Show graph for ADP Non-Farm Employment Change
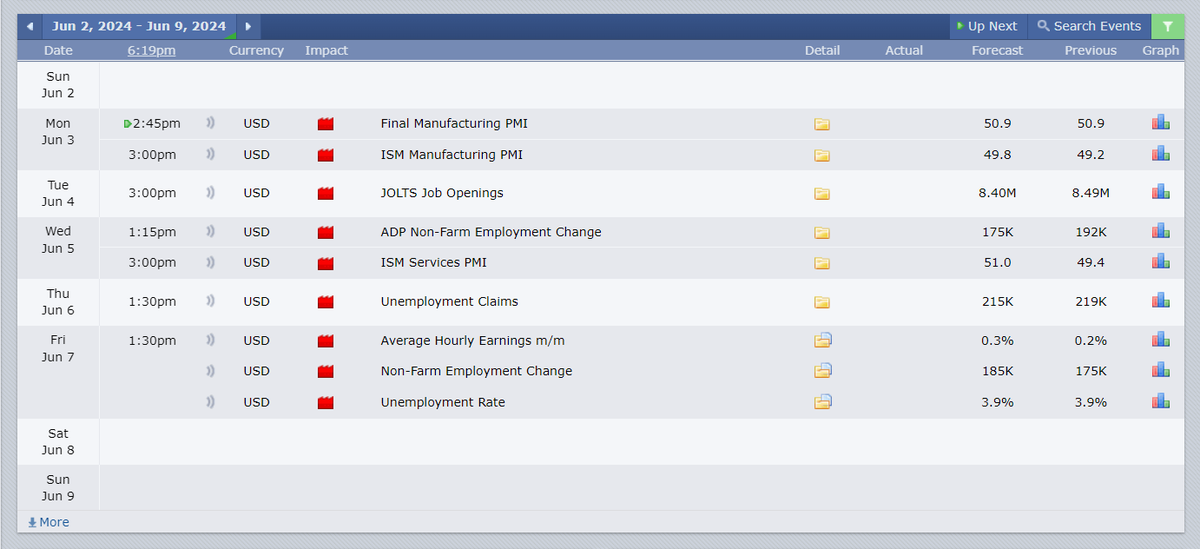Viewport: 1200px width, 549px height. [1161, 231]
